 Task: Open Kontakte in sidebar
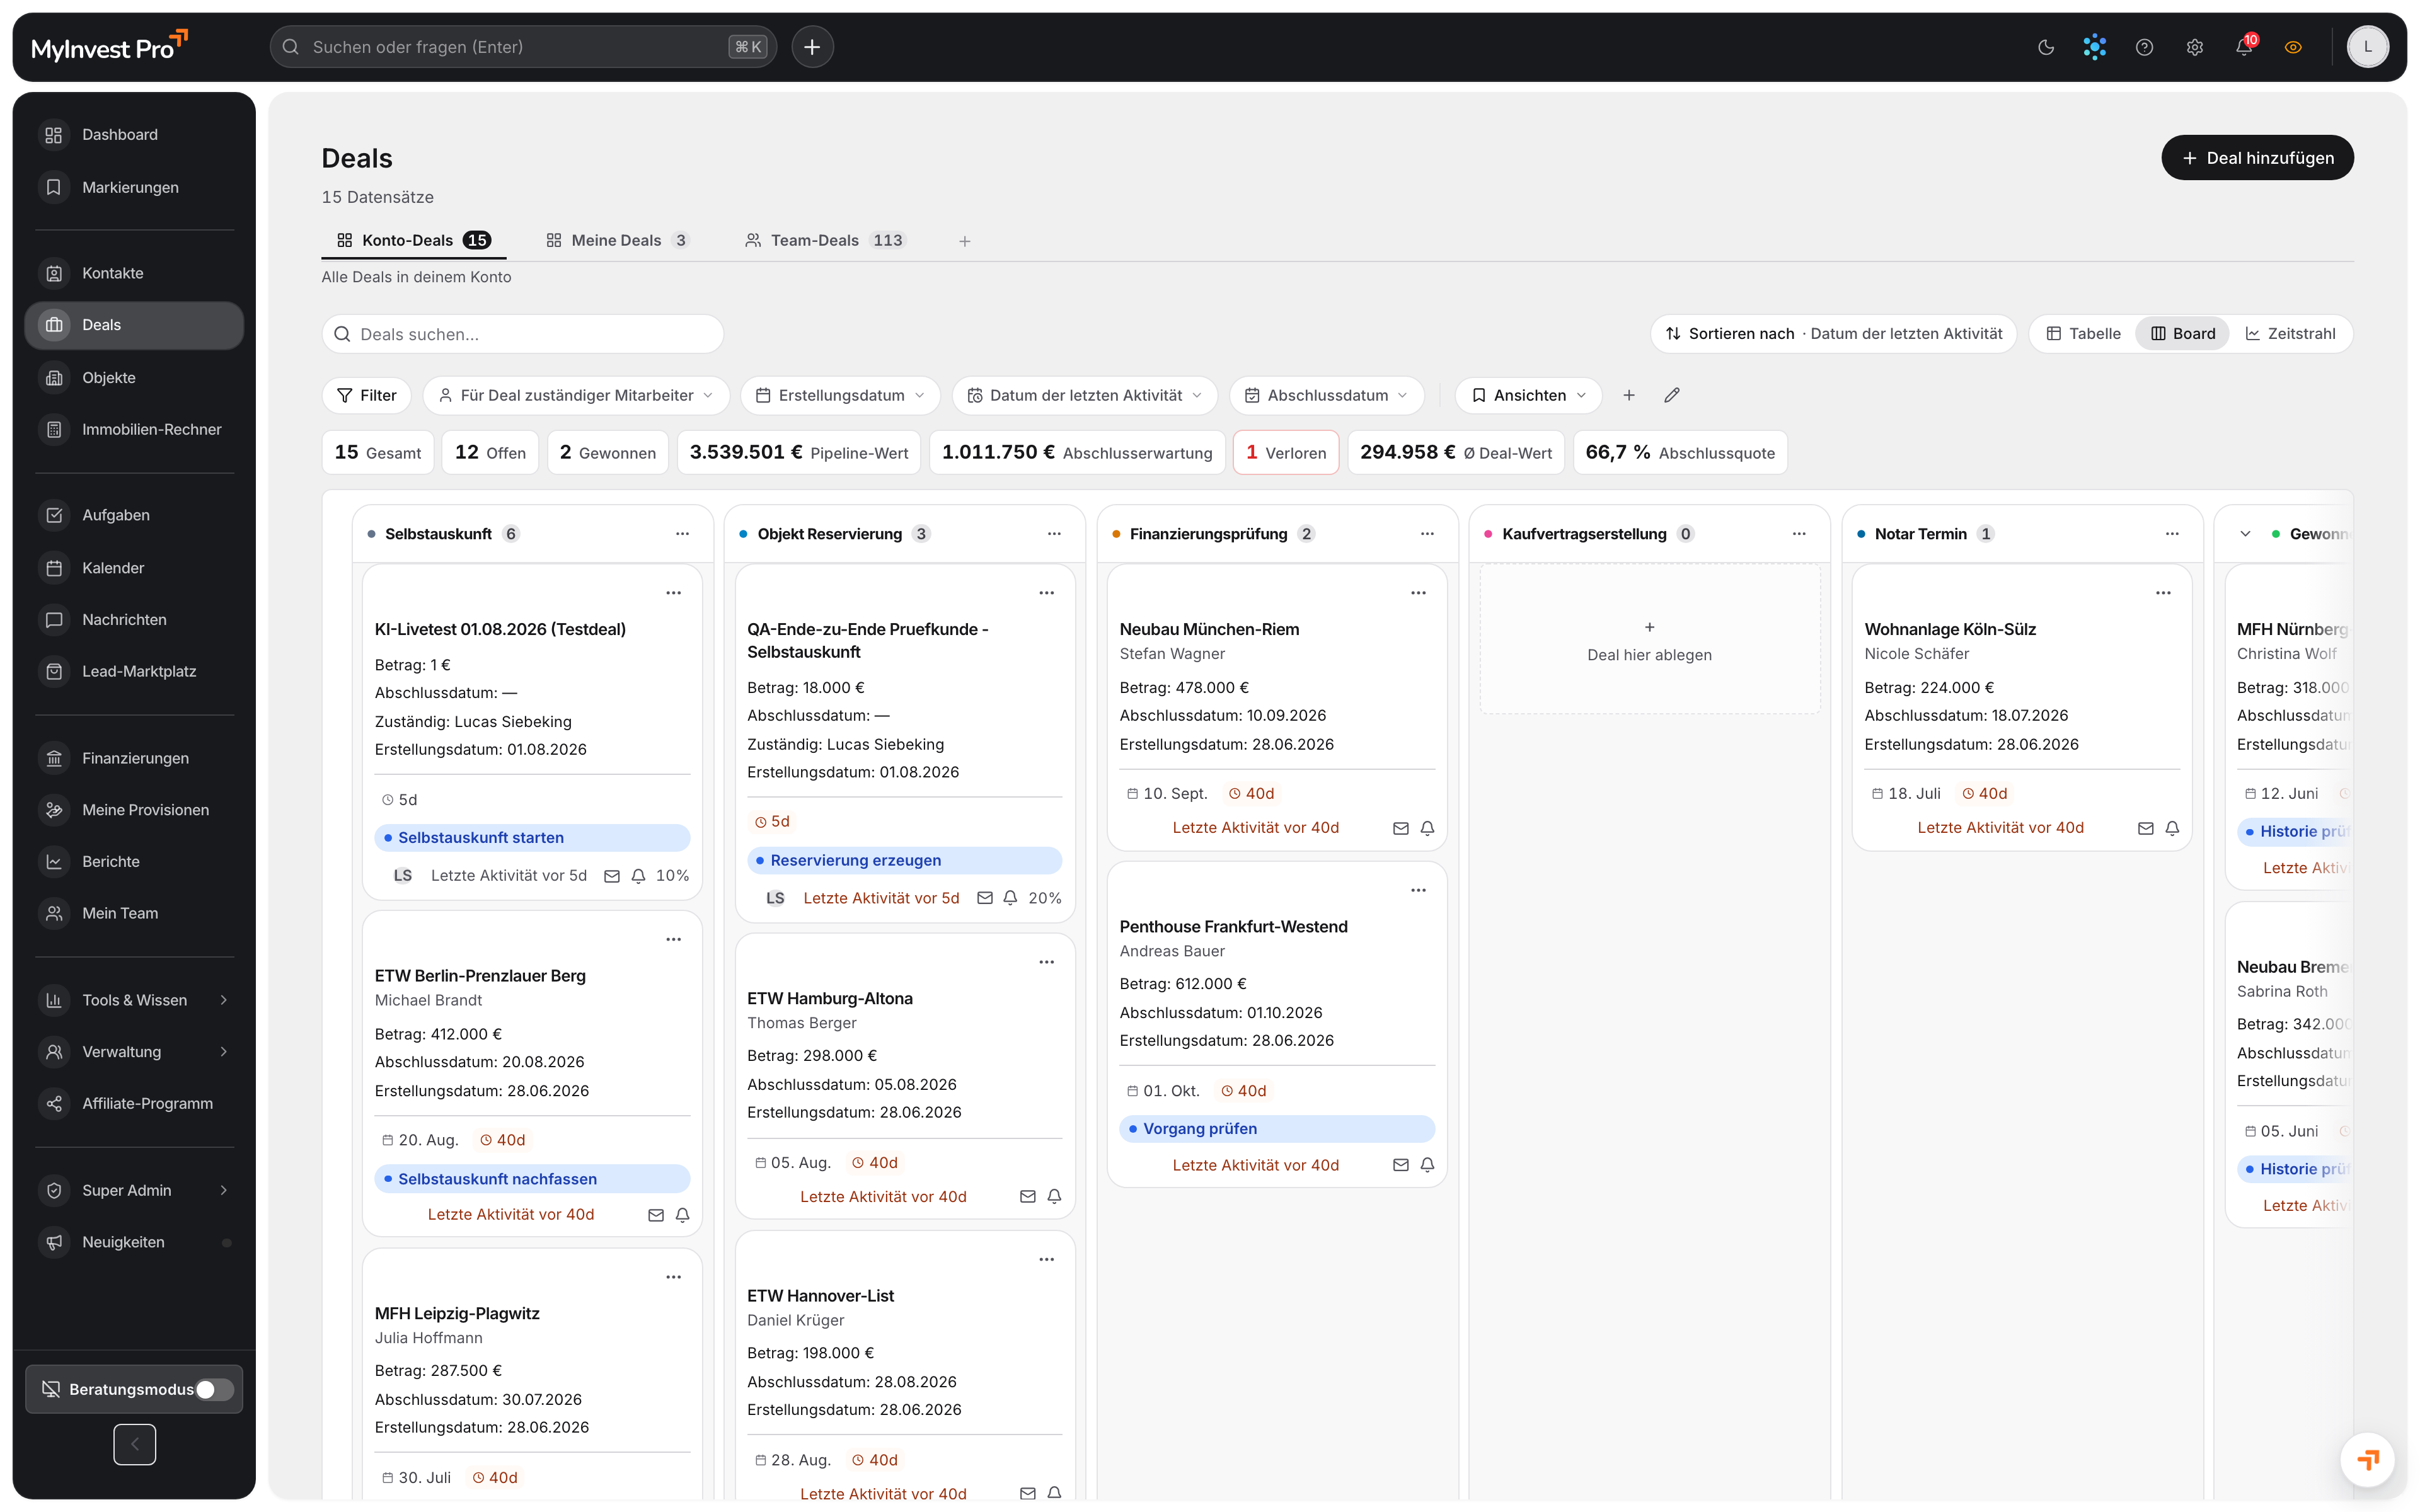point(134,273)
